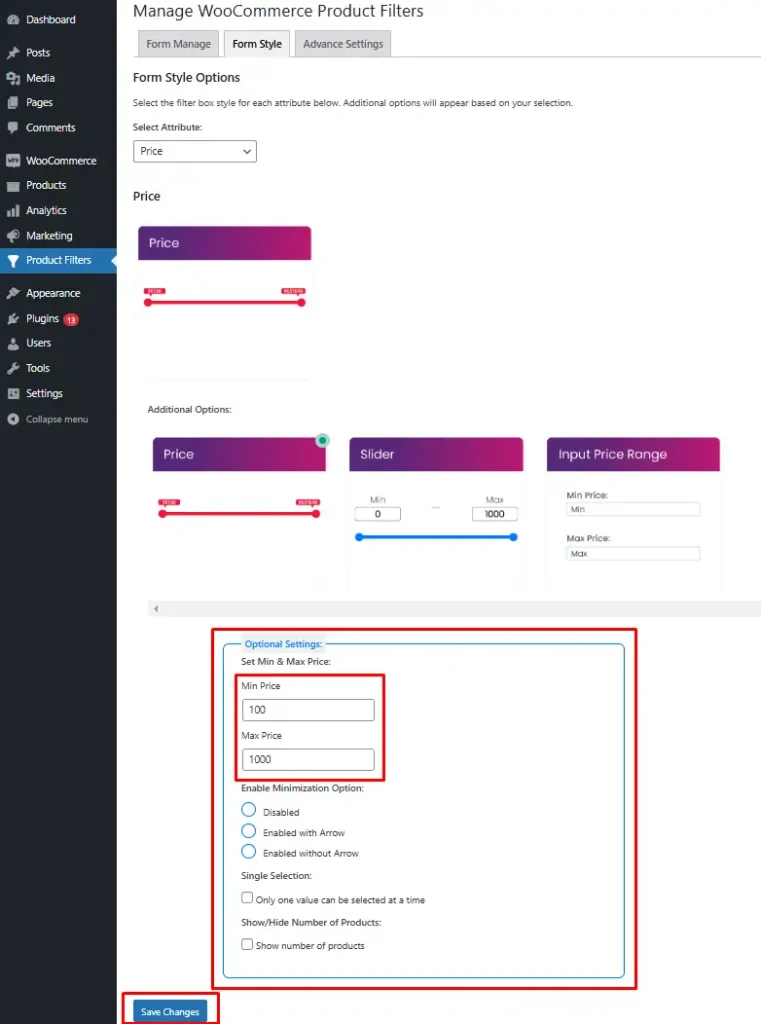
Task: Click the Products box icon
Action: pyautogui.click(x=13, y=185)
